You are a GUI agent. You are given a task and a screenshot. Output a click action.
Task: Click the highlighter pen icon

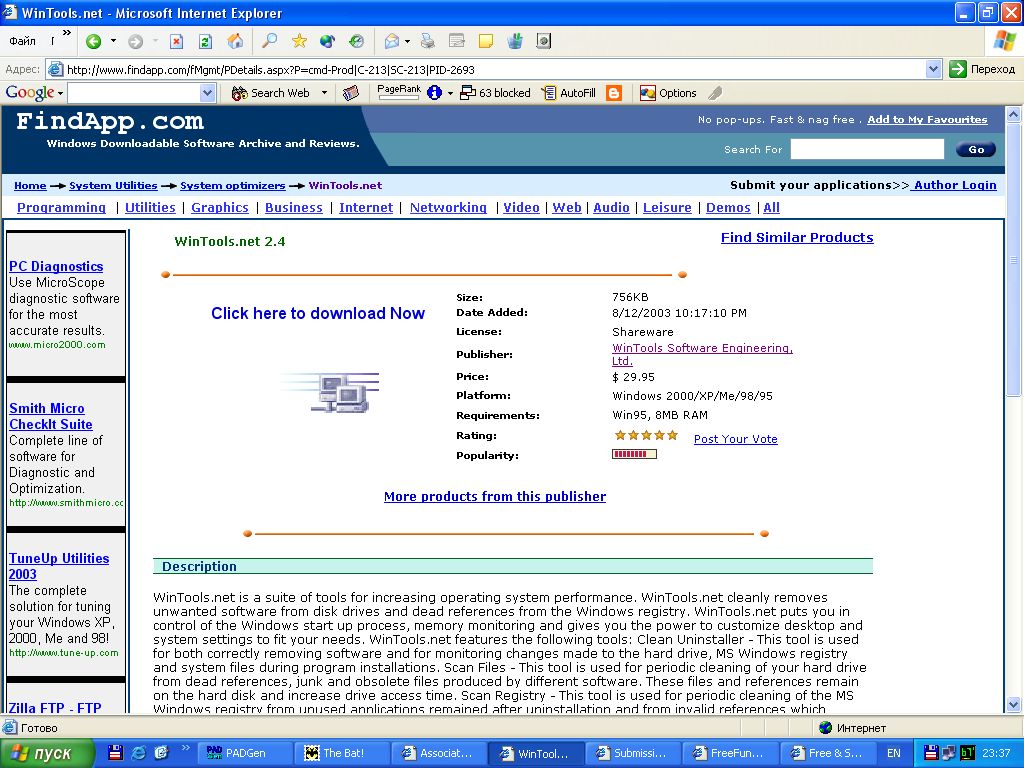coord(715,93)
